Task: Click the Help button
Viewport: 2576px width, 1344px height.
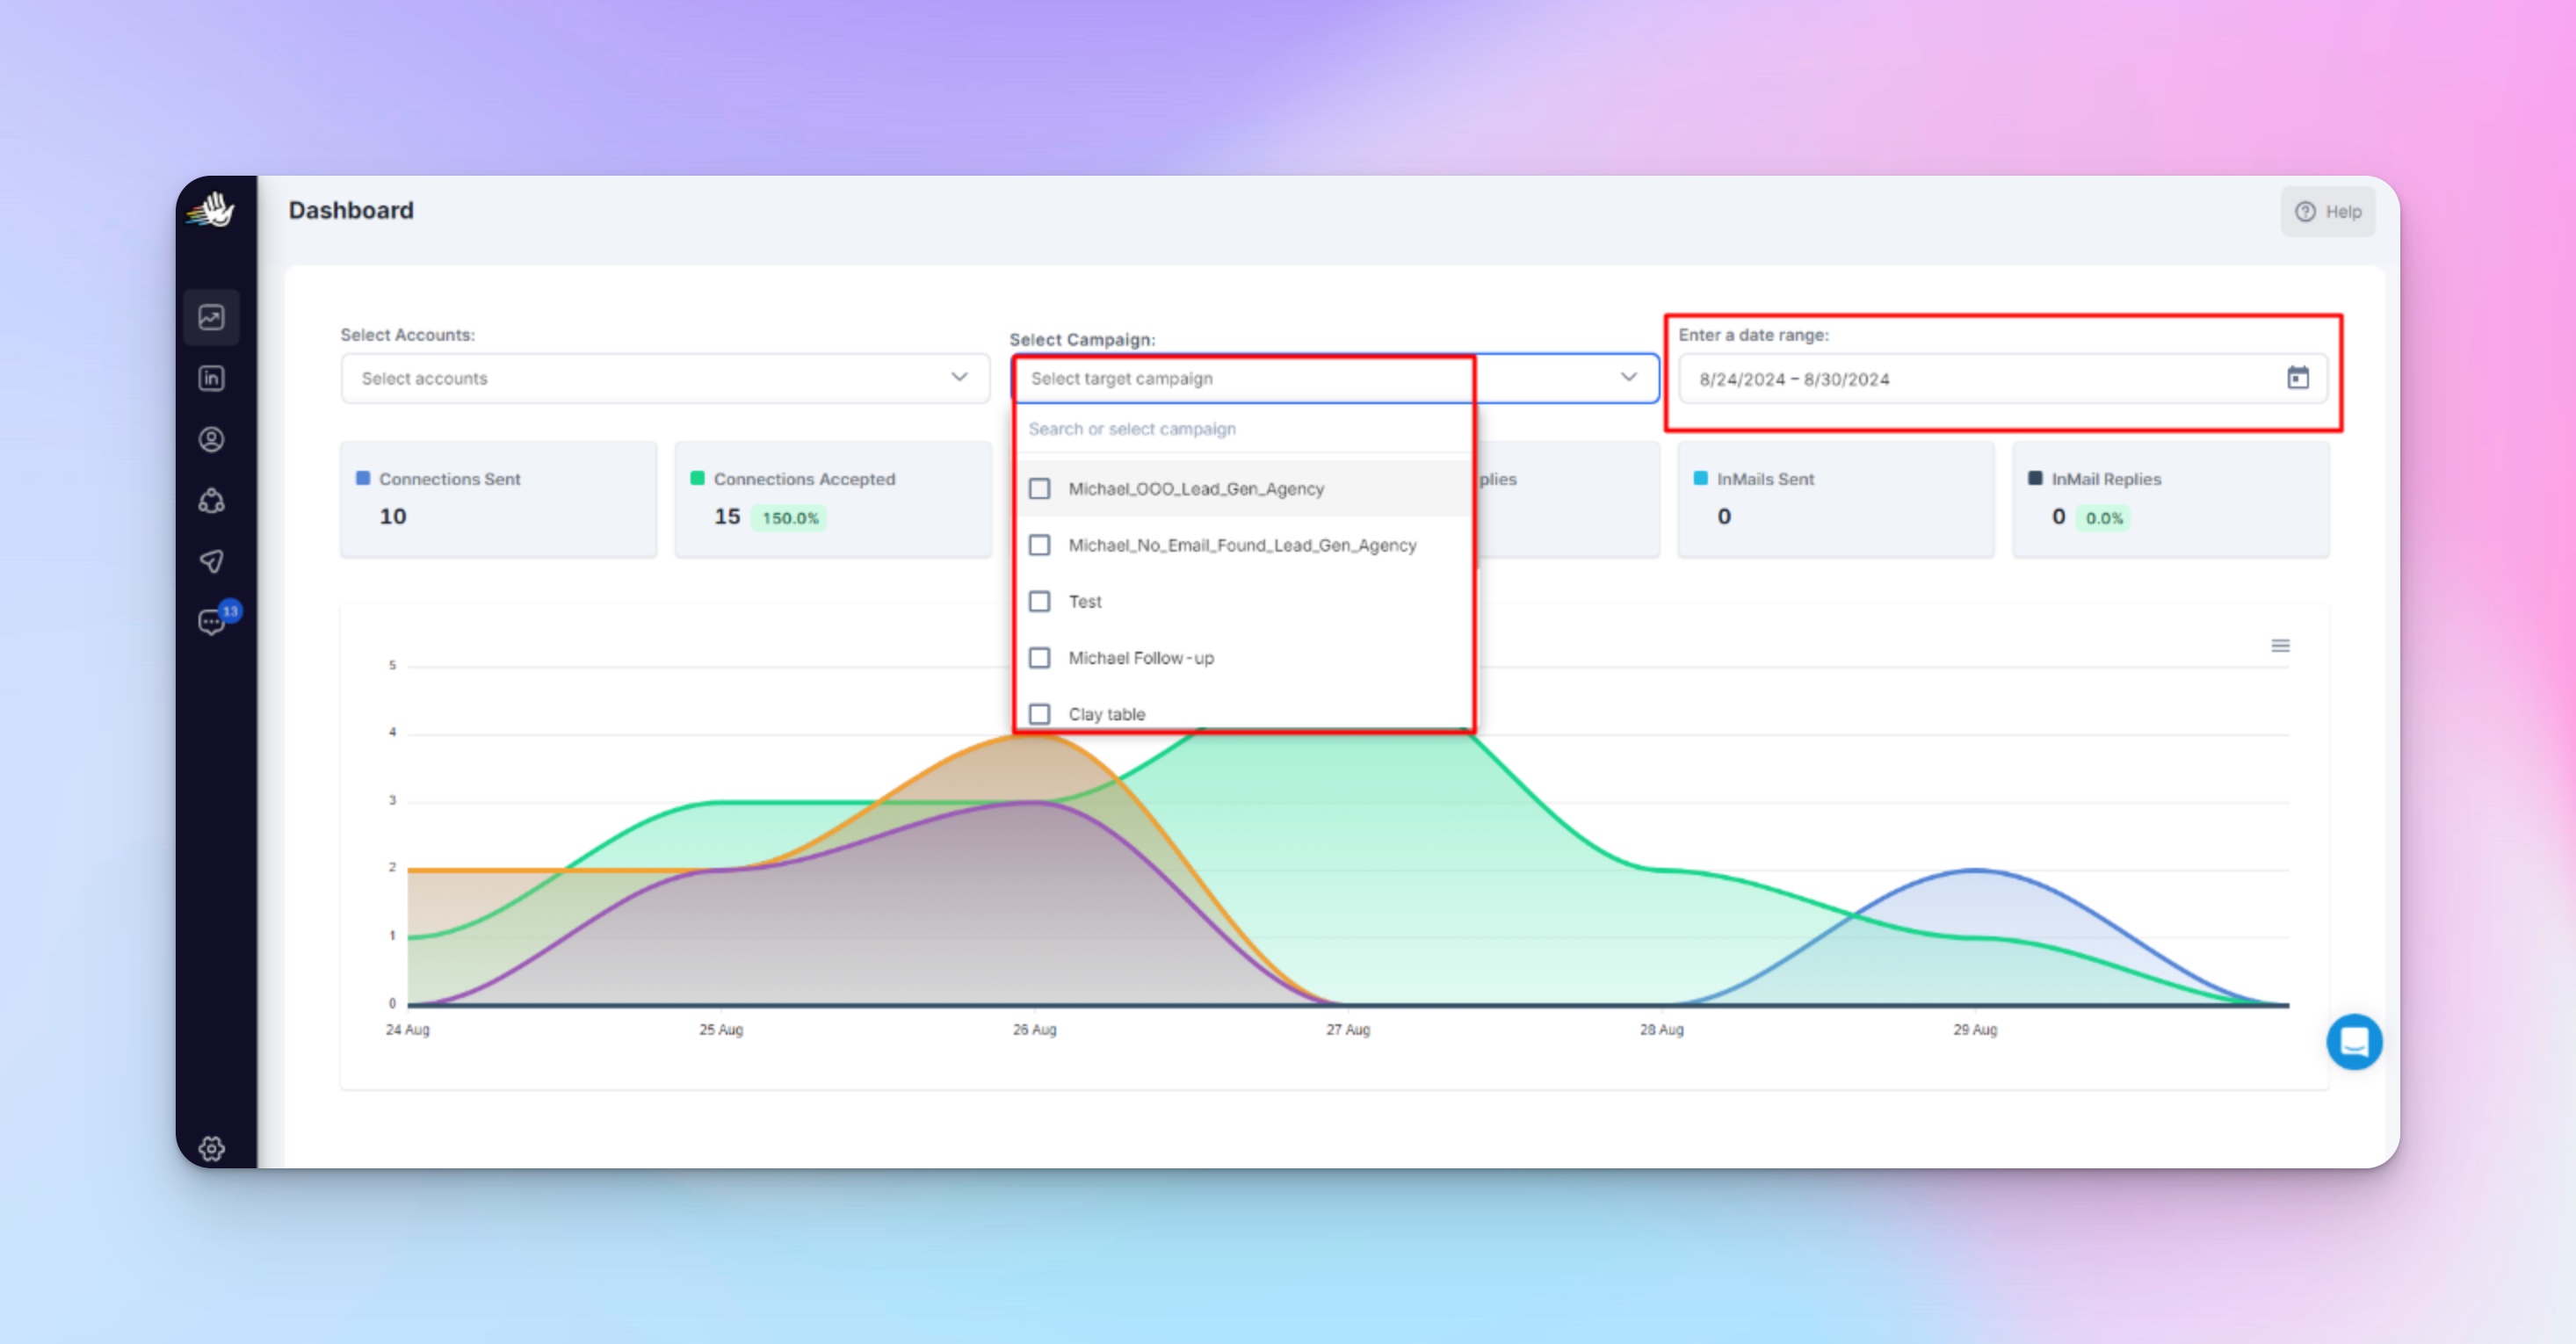Action: pyautogui.click(x=2328, y=212)
